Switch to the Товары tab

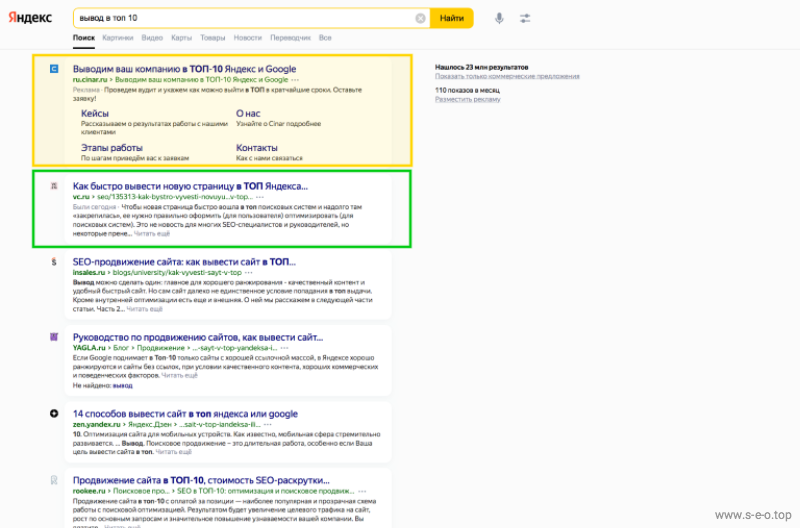(x=213, y=38)
